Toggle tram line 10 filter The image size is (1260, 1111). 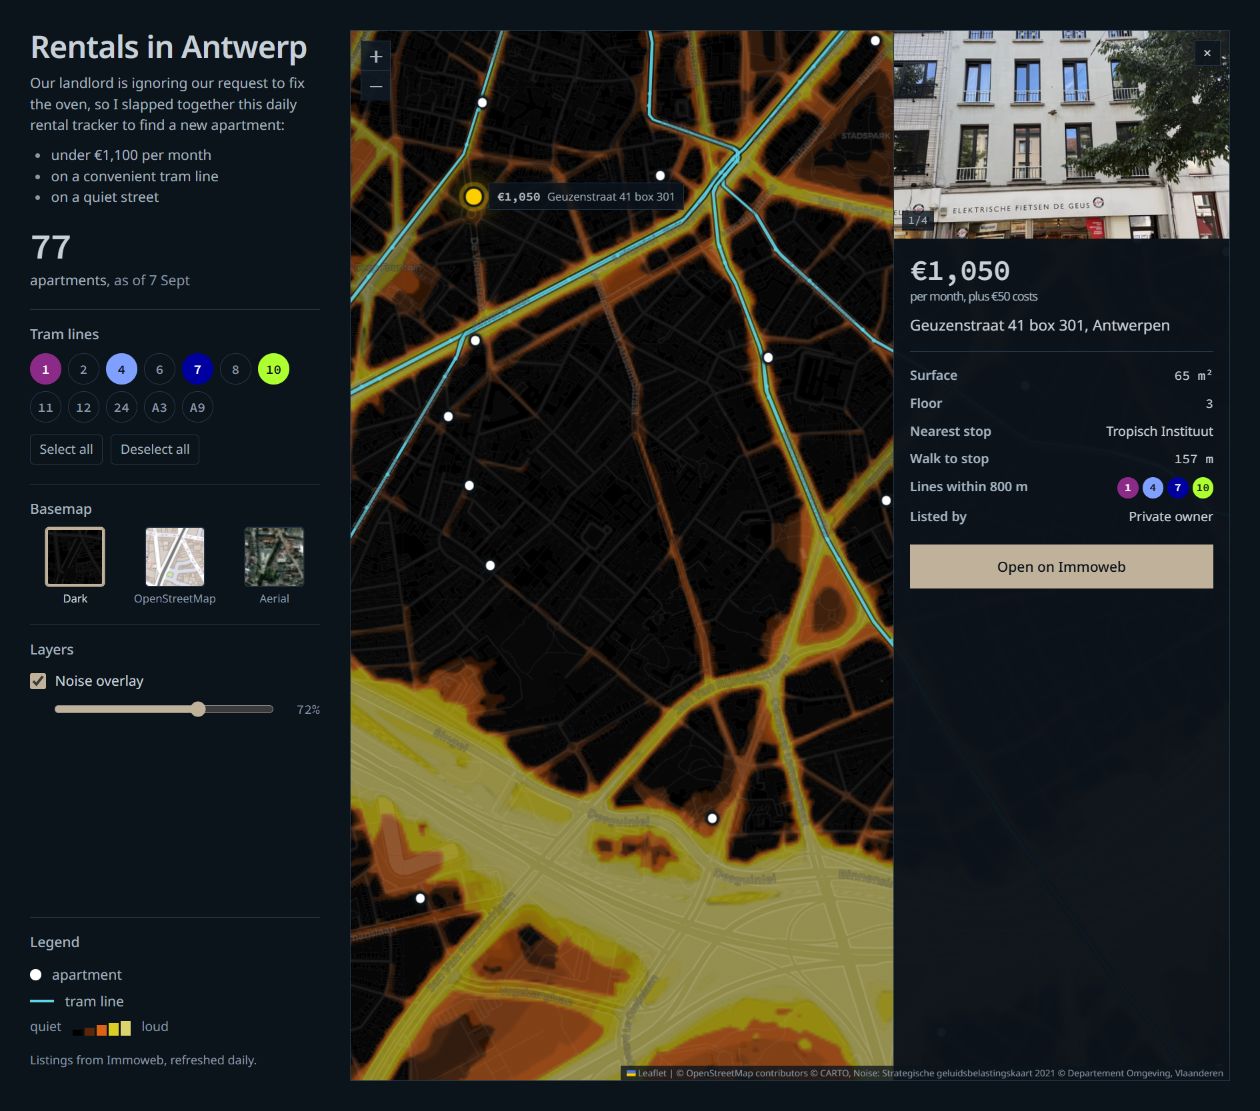273,369
